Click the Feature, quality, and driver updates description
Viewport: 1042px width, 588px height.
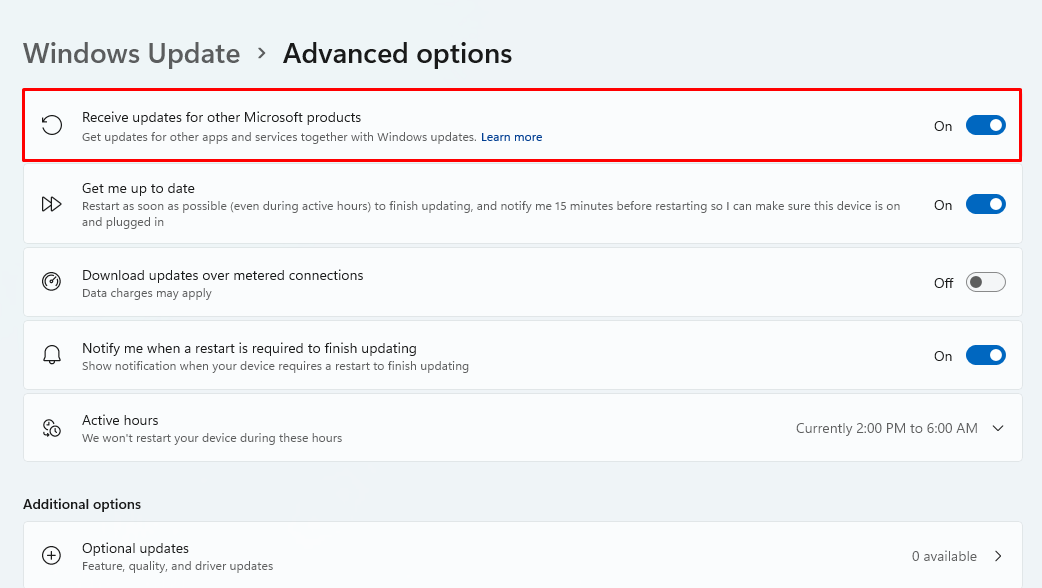(x=177, y=566)
